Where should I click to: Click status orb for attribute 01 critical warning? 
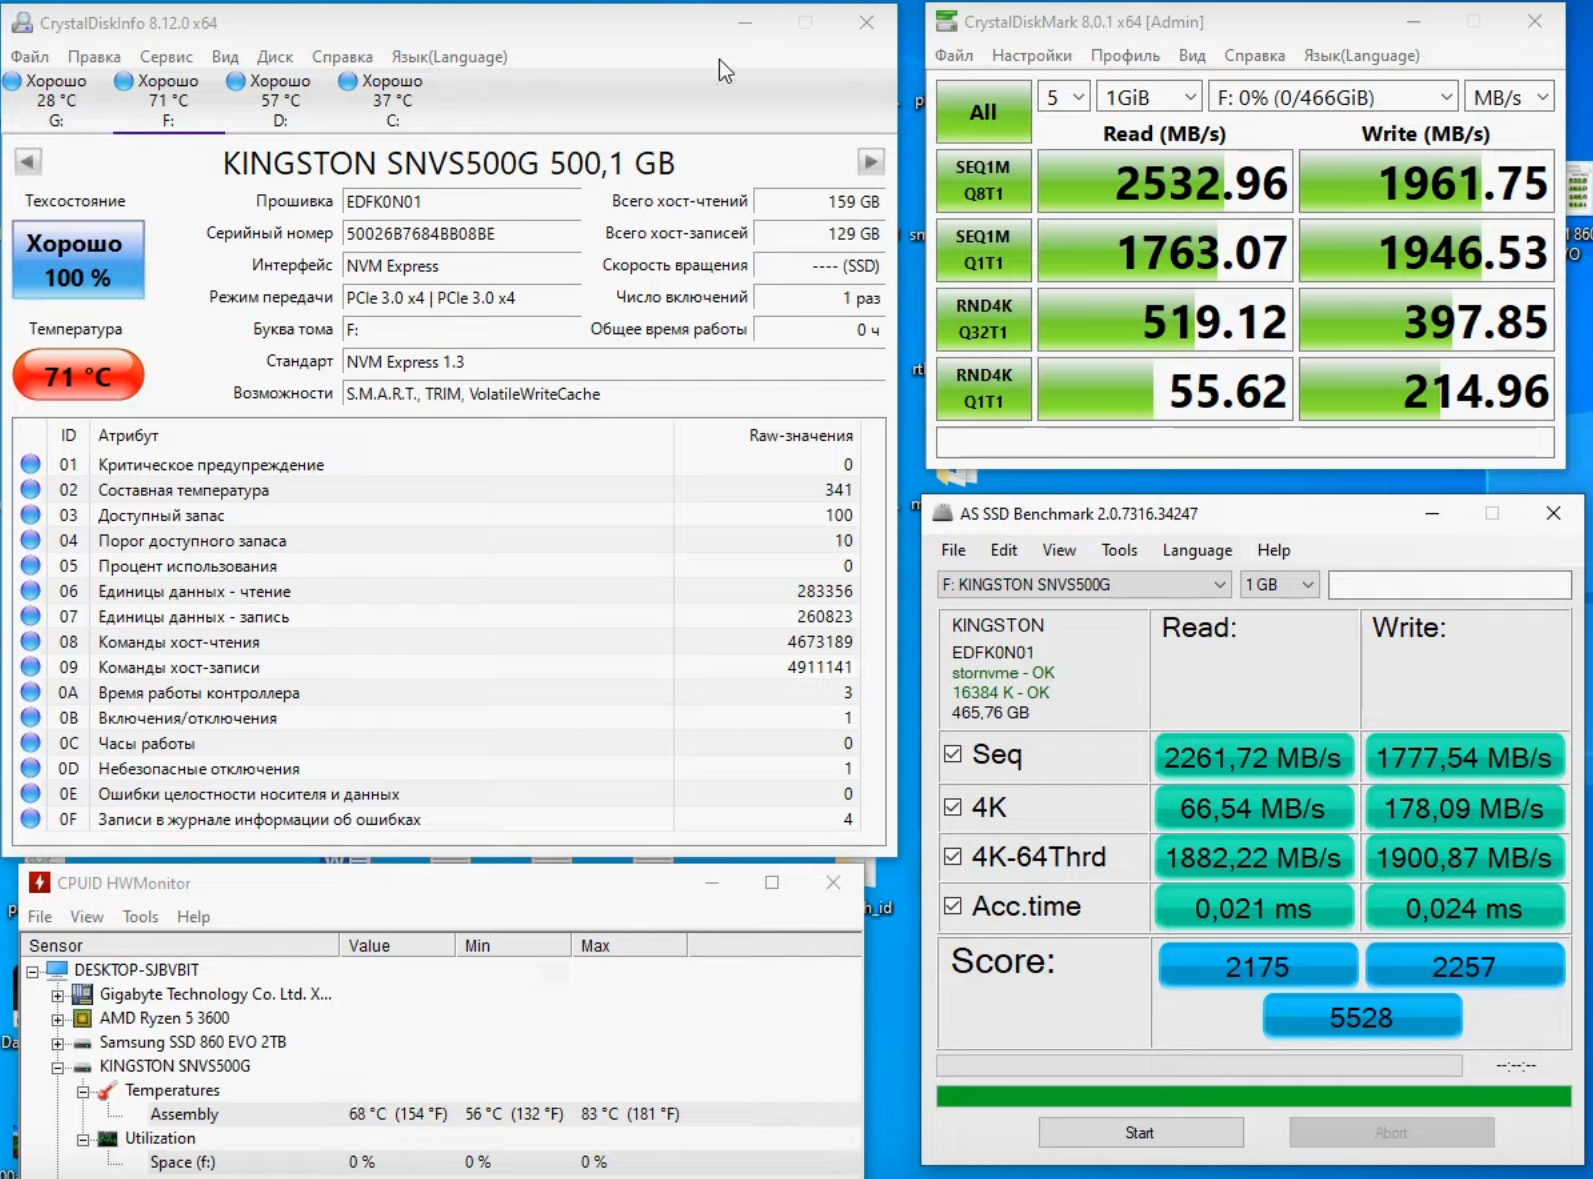click(31, 464)
